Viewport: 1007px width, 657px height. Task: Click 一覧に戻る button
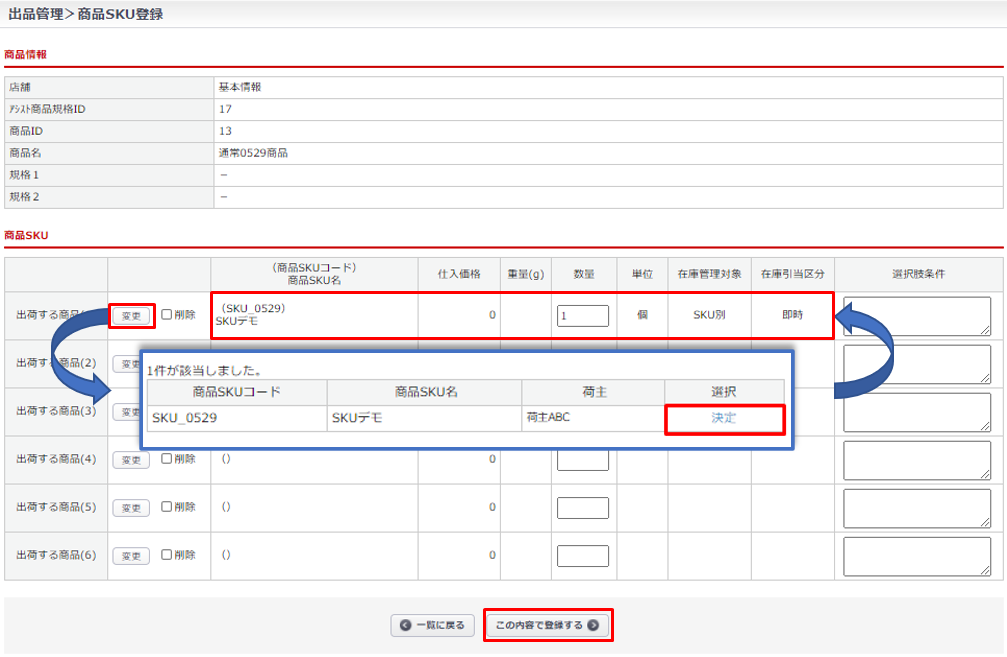432,625
